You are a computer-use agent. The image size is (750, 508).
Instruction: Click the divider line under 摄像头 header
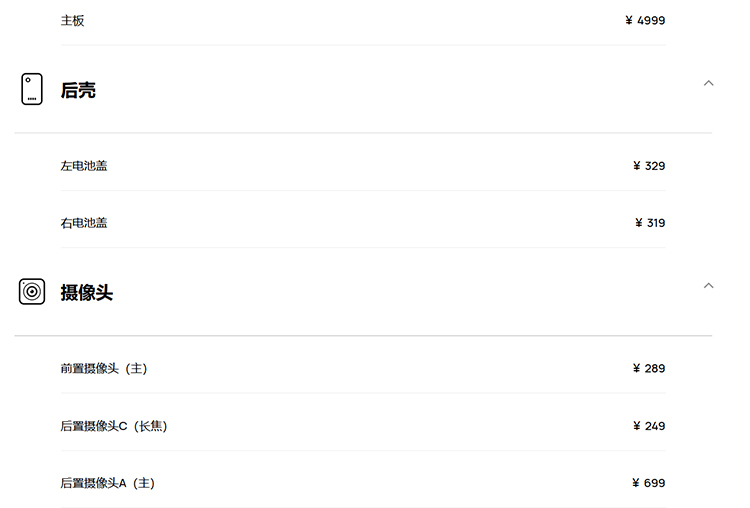pos(363,335)
